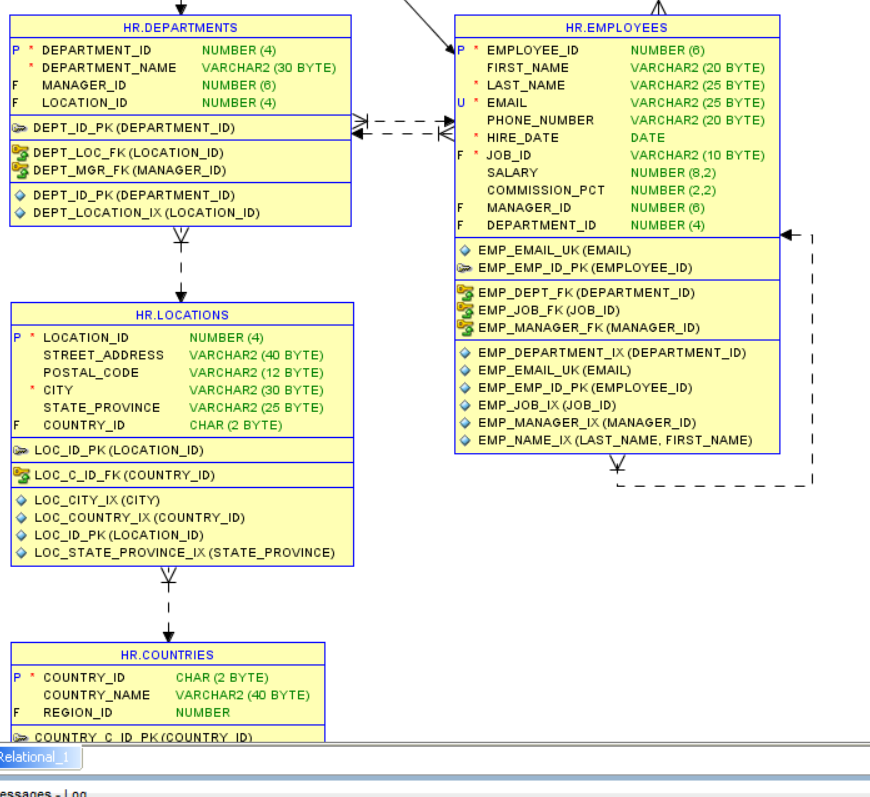Click the EMP_JOB_FK foreign key icon

[x=465, y=310]
